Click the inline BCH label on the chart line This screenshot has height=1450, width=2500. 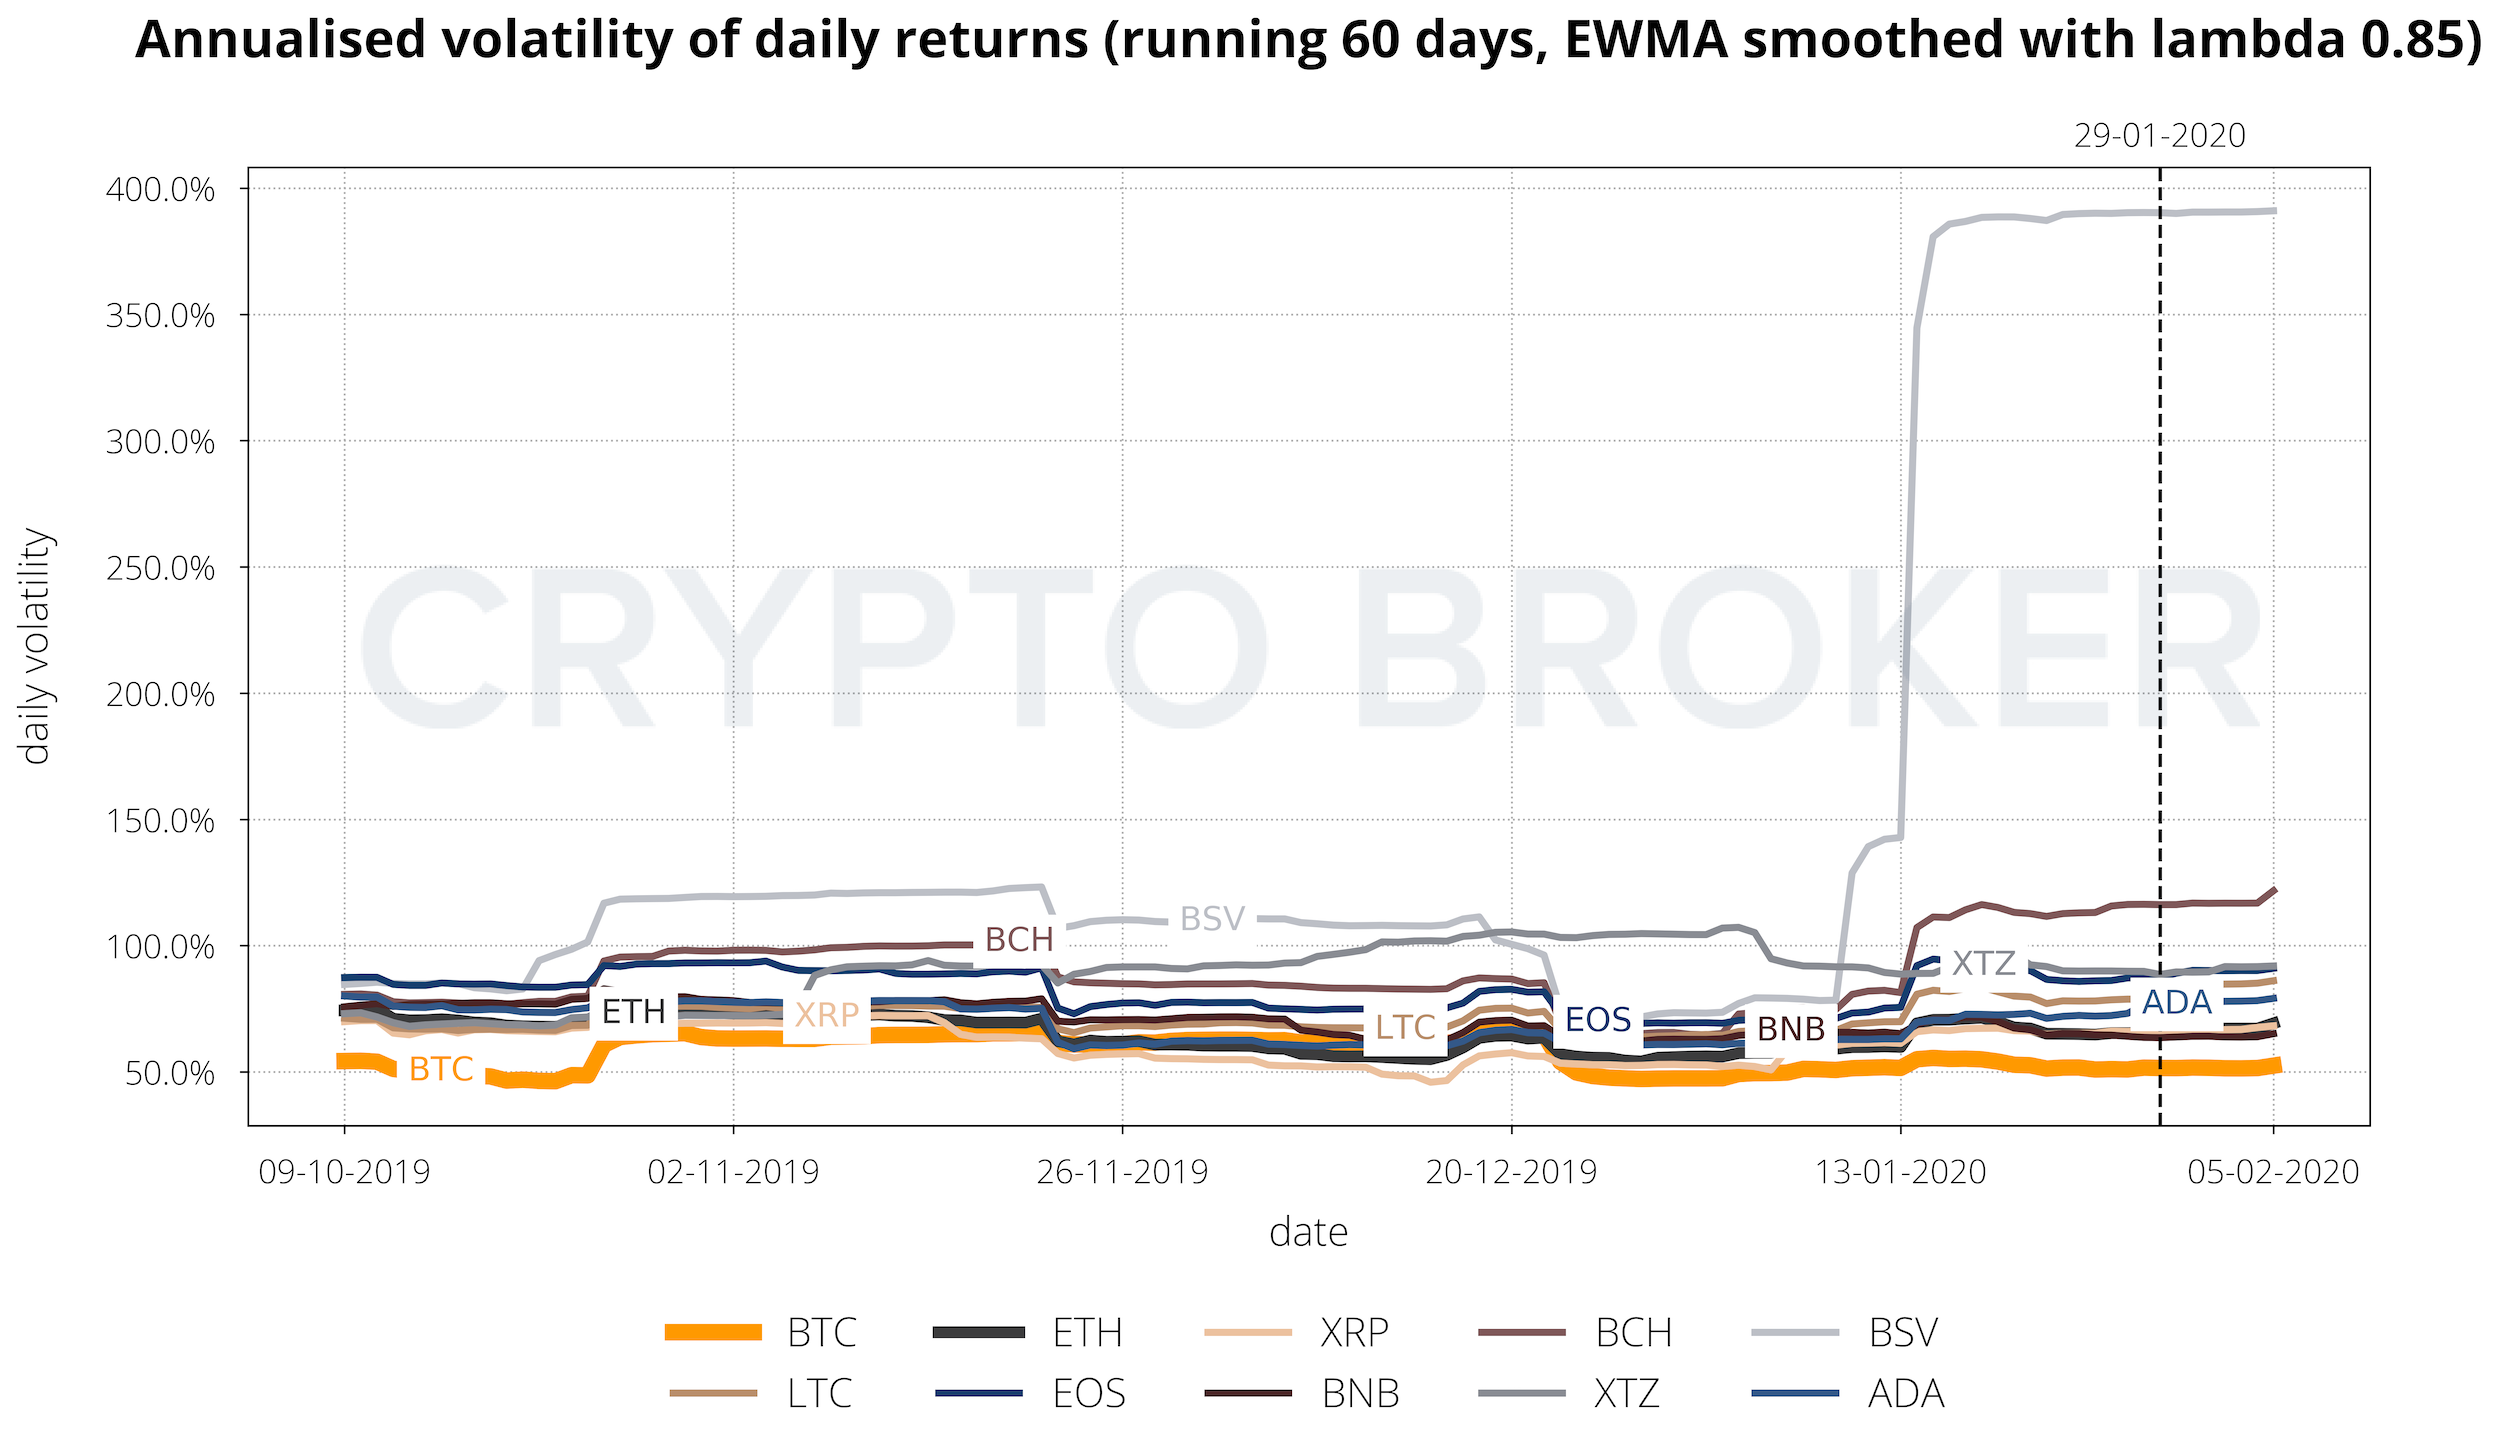click(1019, 940)
